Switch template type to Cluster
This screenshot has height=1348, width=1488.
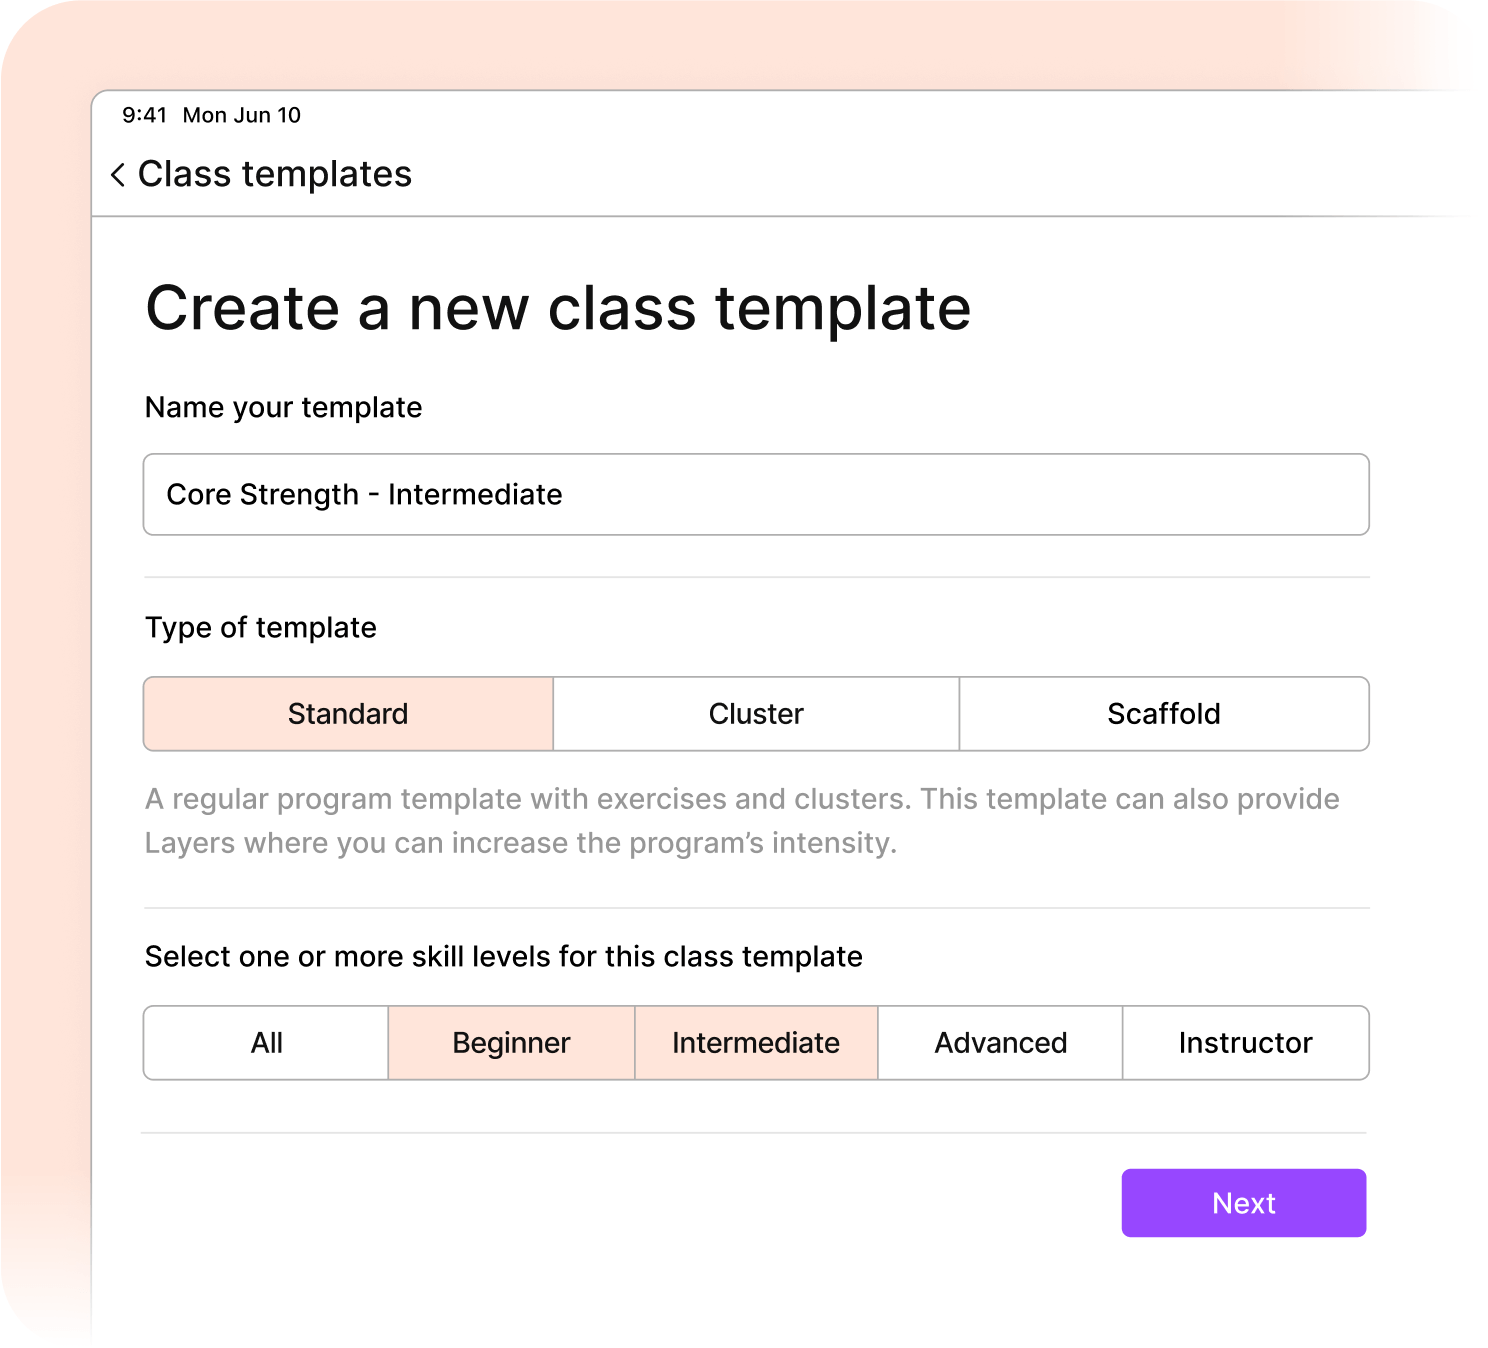756,714
